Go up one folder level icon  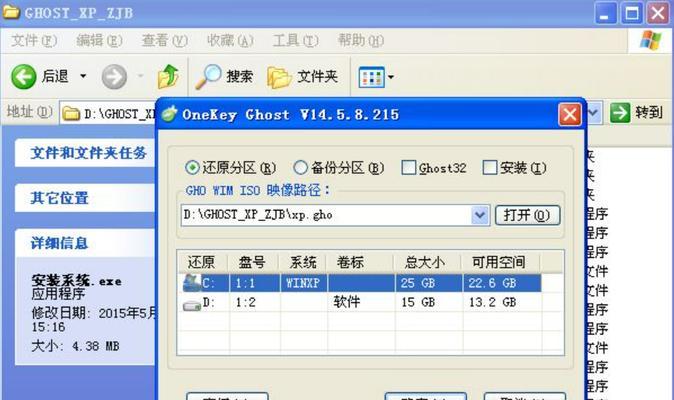click(x=168, y=76)
